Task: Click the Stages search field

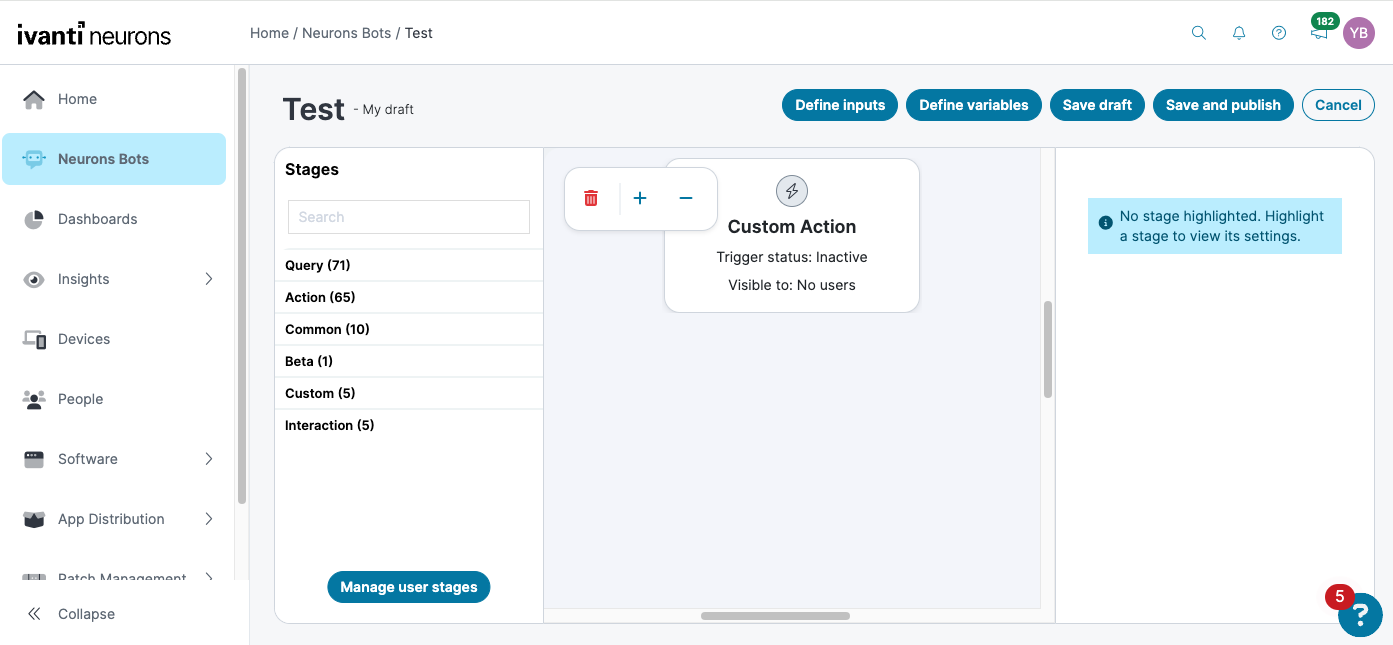Action: click(408, 216)
